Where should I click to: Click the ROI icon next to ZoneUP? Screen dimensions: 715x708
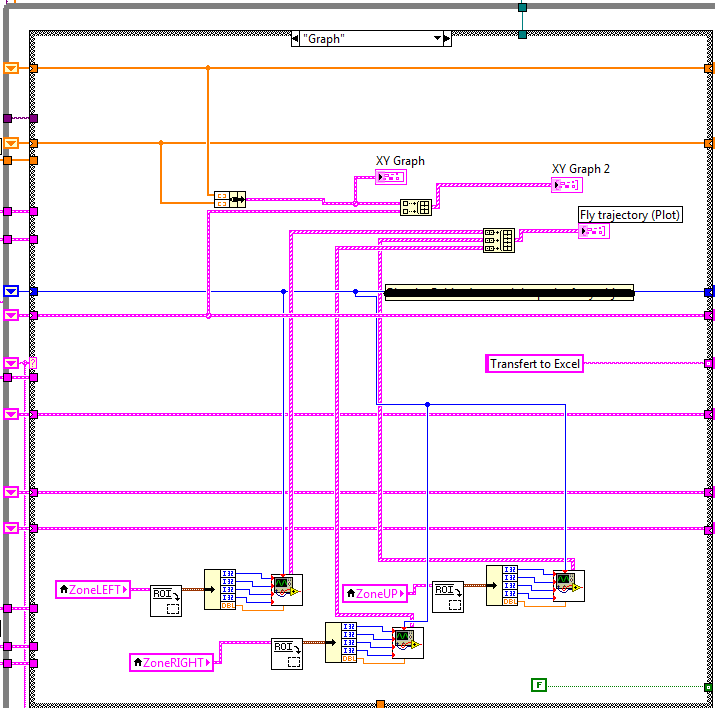448,597
